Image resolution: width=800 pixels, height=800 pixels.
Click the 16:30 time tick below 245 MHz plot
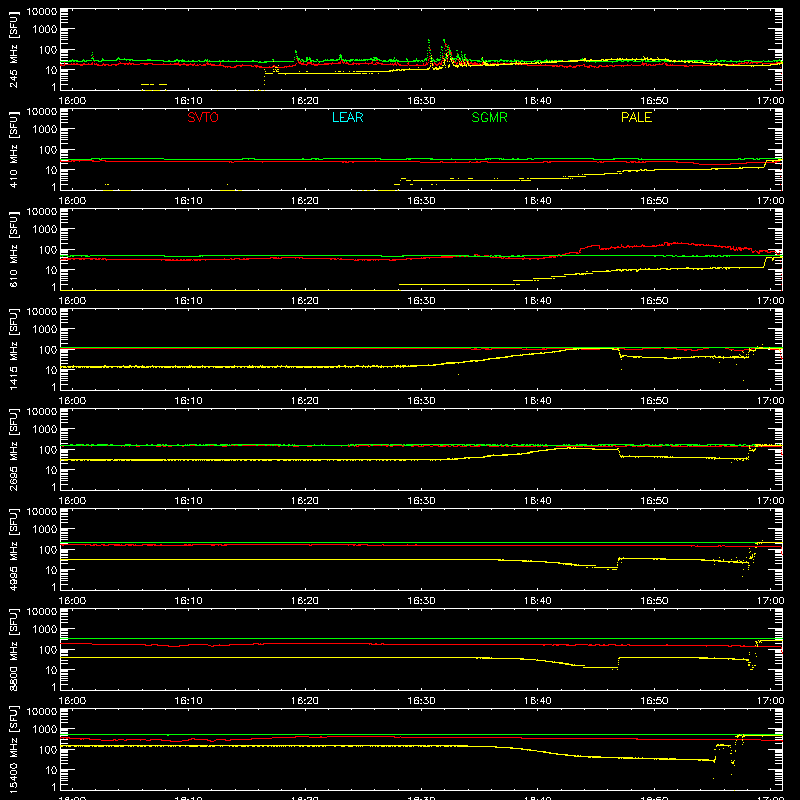(421, 101)
